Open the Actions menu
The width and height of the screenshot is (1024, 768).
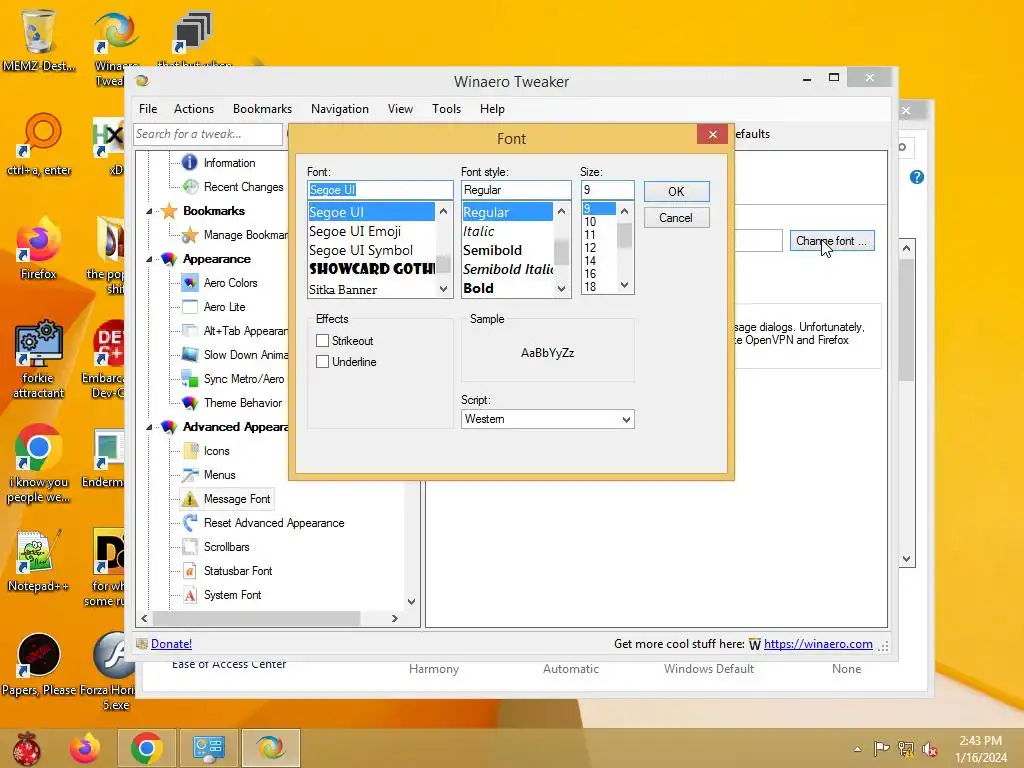point(194,109)
